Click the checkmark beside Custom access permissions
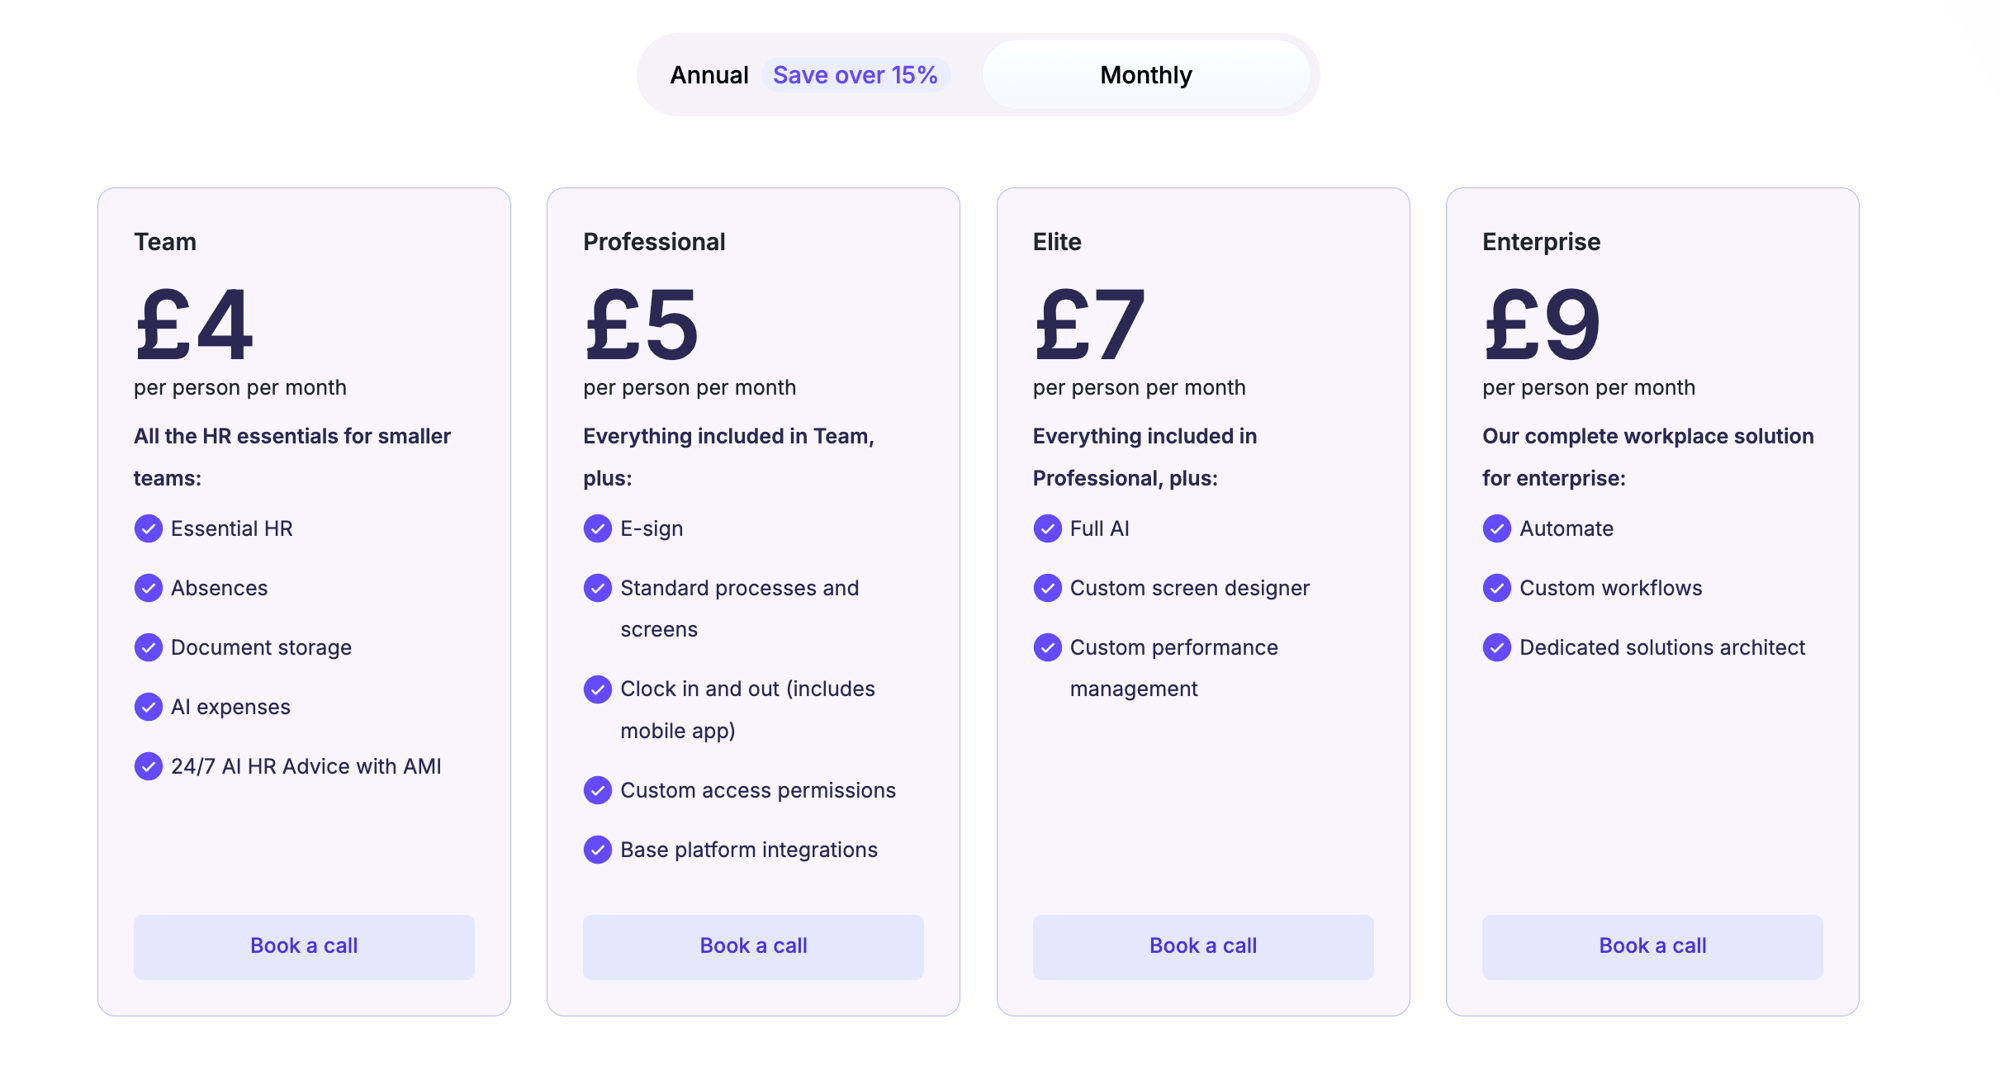Screen dimensions: 2000x1080 click(x=597, y=790)
